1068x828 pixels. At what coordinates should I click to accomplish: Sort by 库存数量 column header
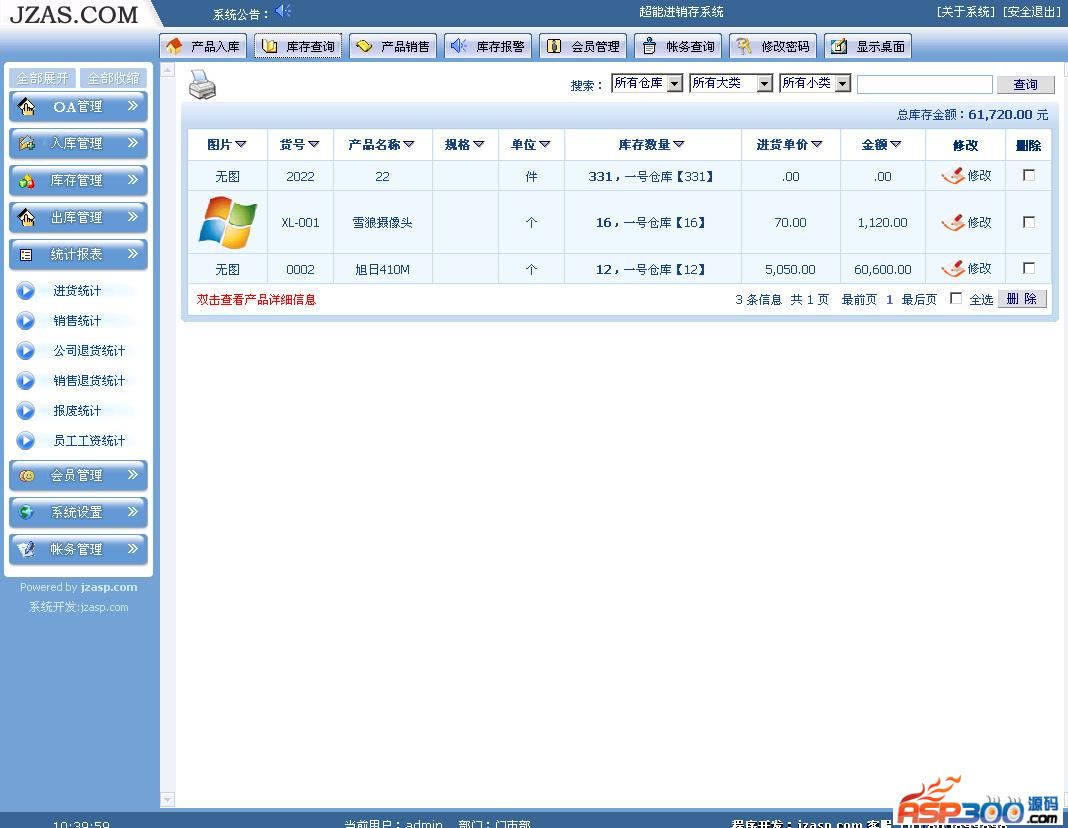coord(652,144)
